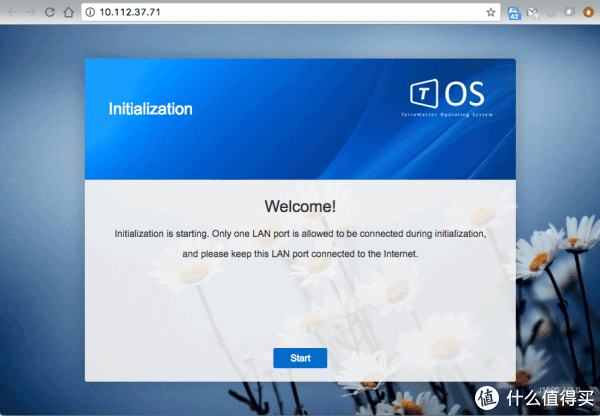Screen dimensions: 600x416
Task: Click the Start button
Action: (x=300, y=358)
